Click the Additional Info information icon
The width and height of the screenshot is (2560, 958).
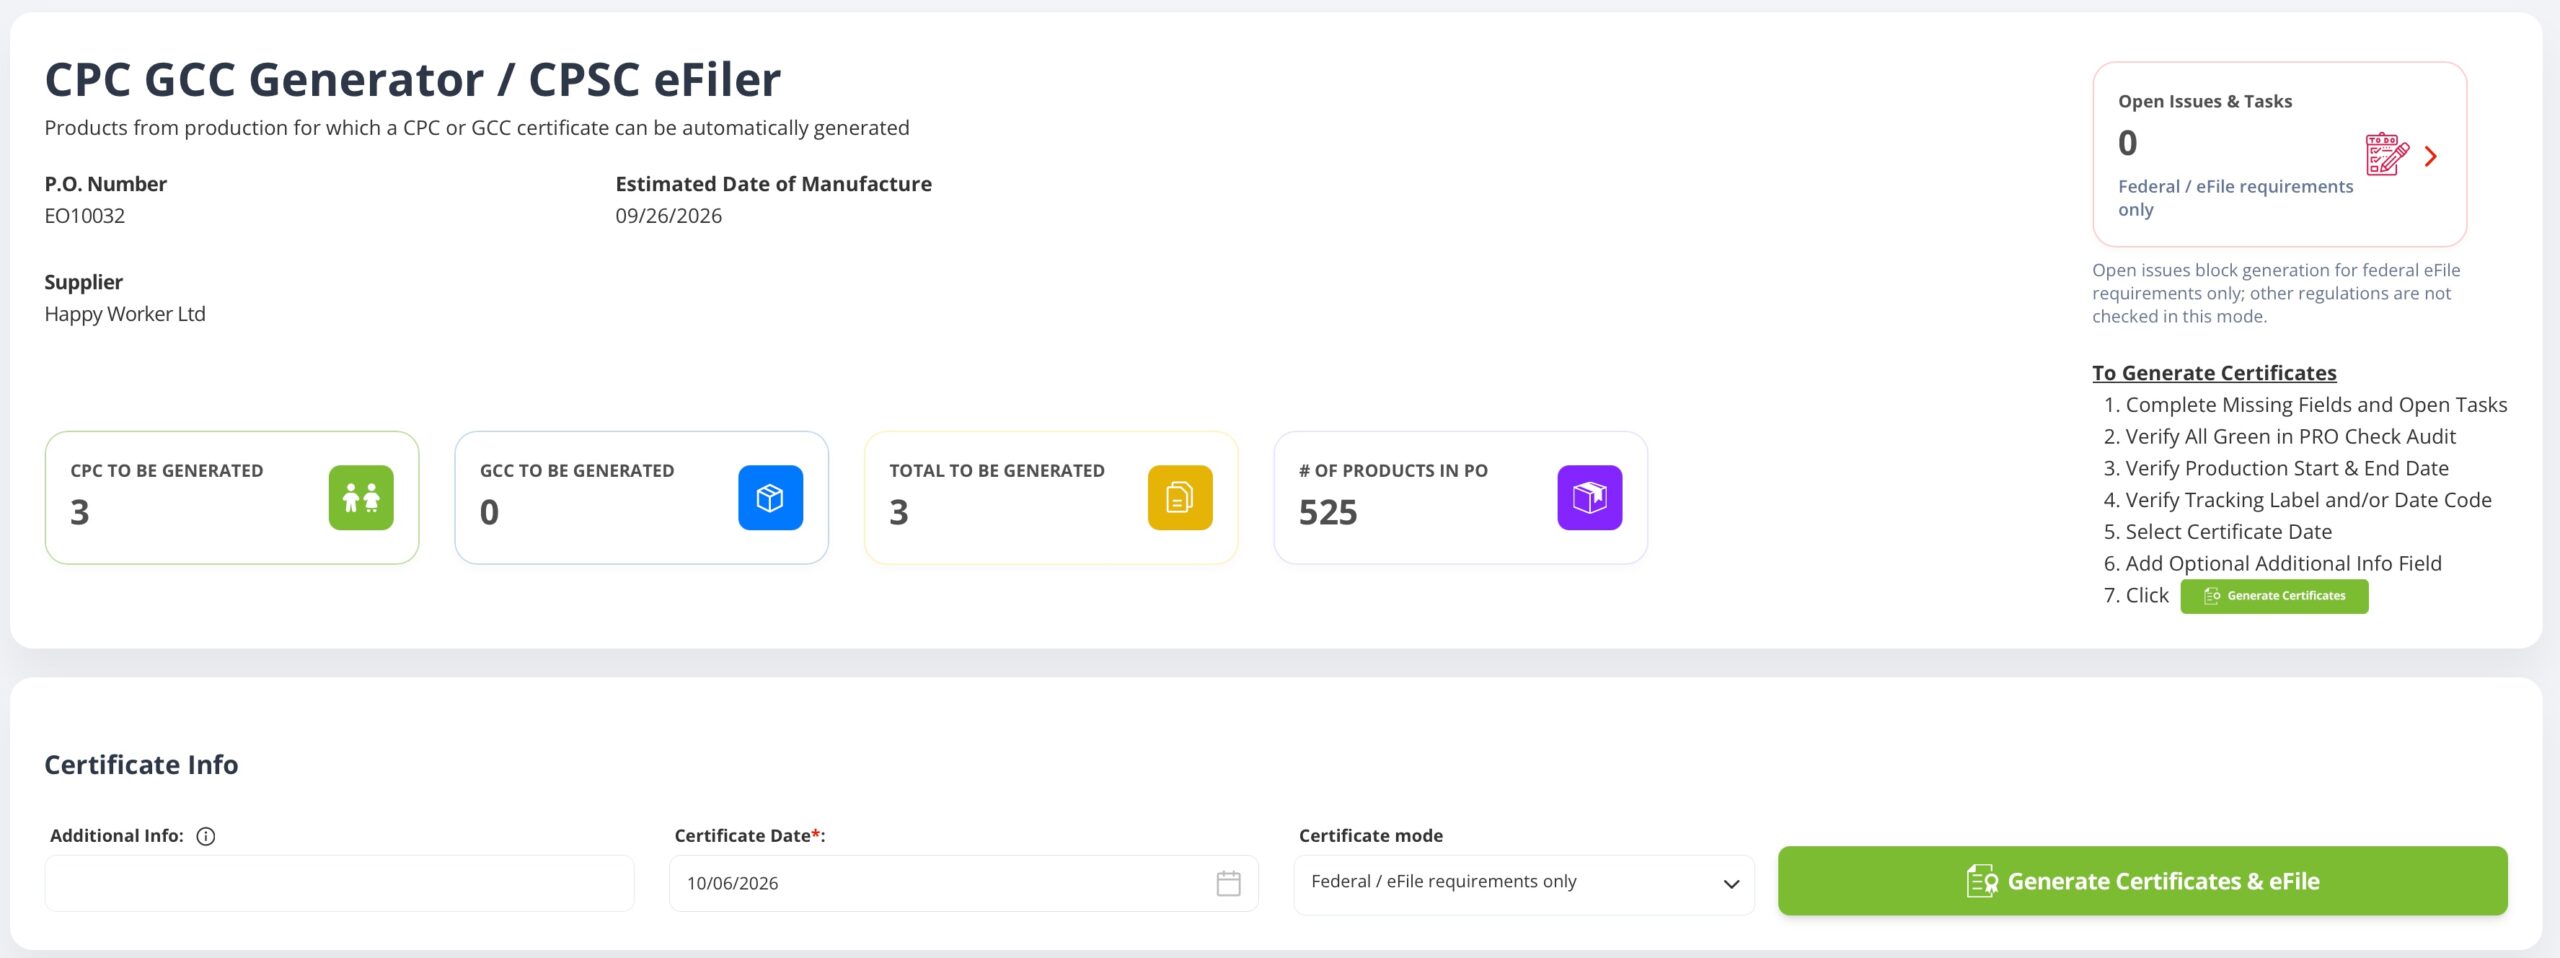206,836
